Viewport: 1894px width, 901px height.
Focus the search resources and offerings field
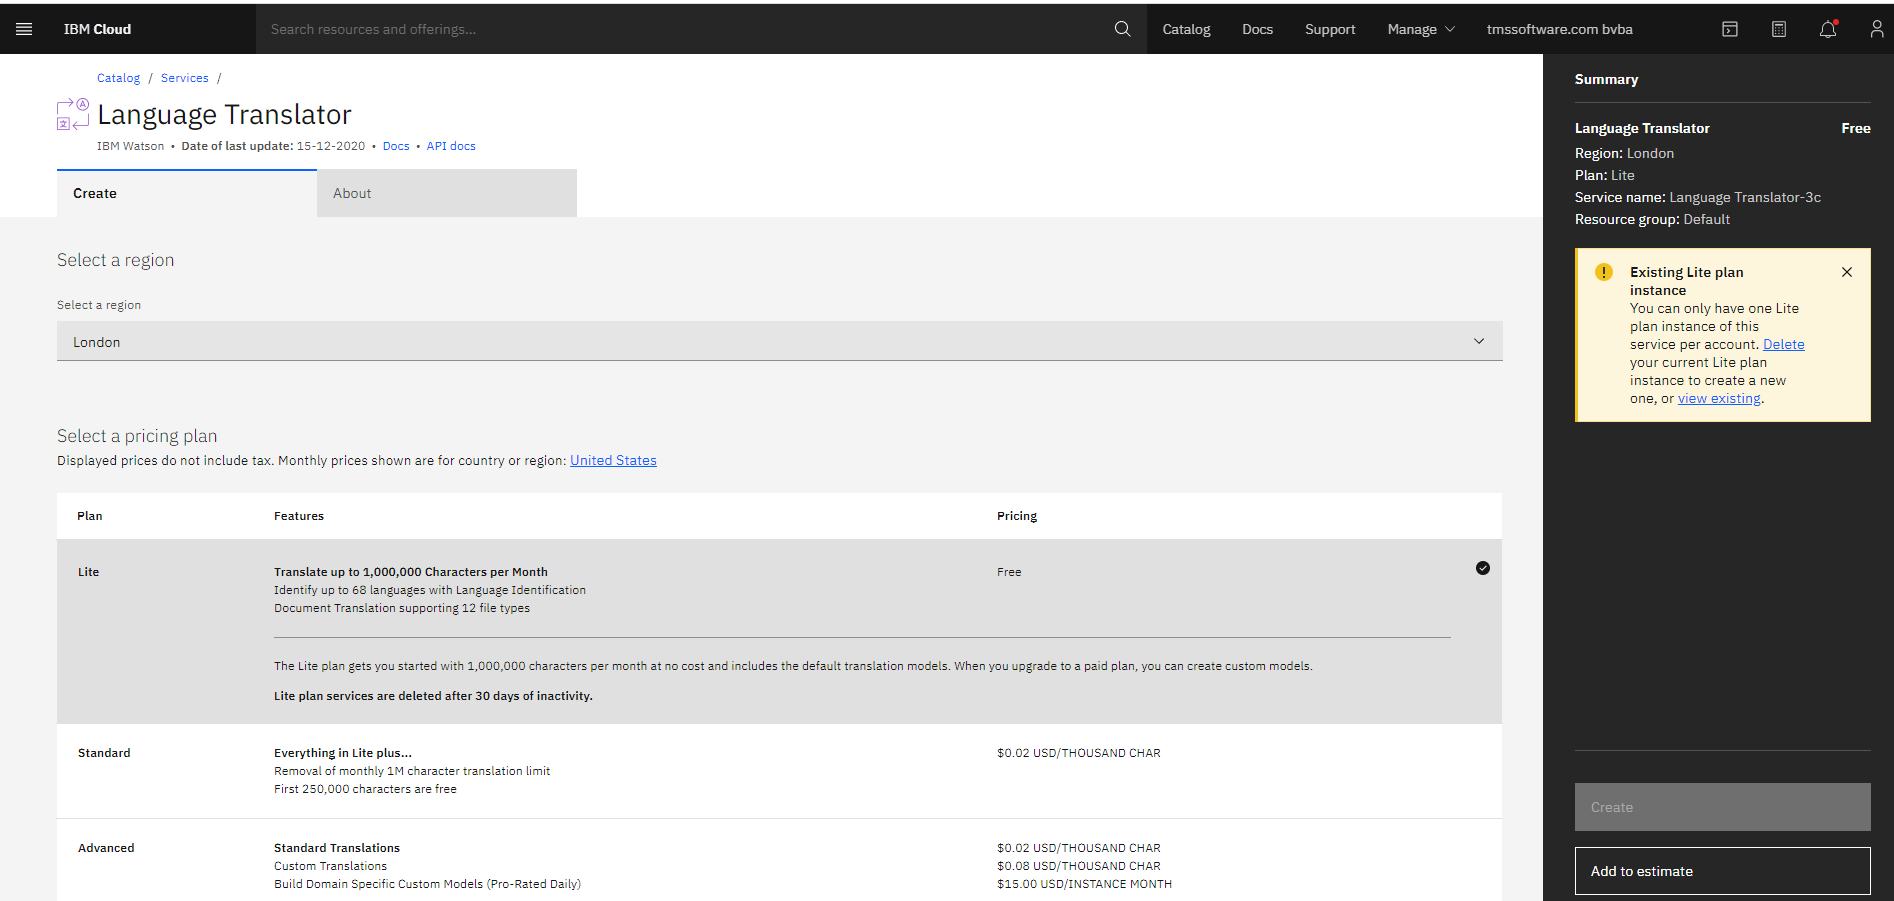coord(685,29)
